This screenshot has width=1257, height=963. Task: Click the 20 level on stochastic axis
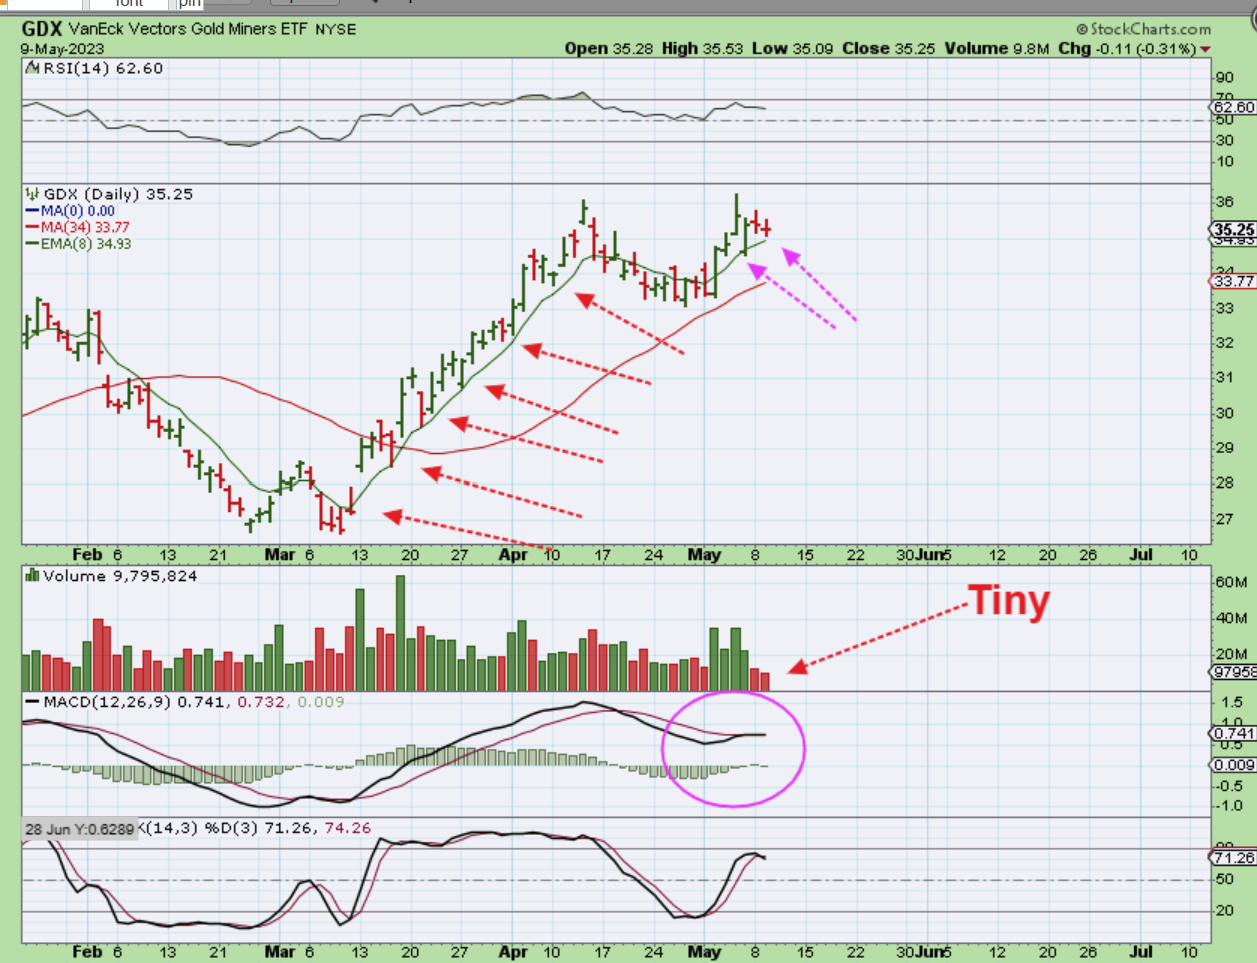tap(1225, 911)
